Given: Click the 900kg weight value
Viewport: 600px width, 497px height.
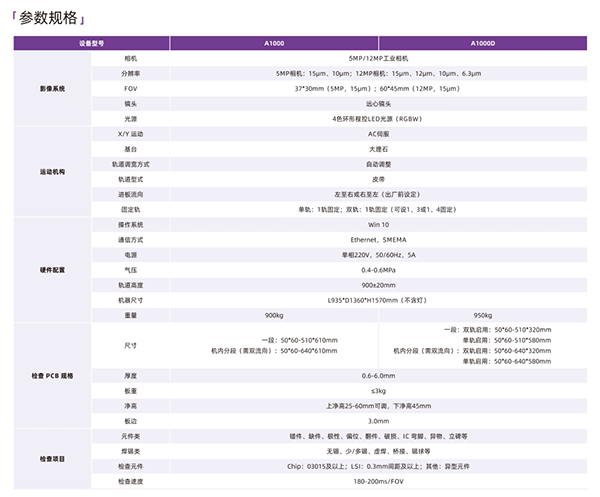Looking at the screenshot, I should [x=273, y=314].
